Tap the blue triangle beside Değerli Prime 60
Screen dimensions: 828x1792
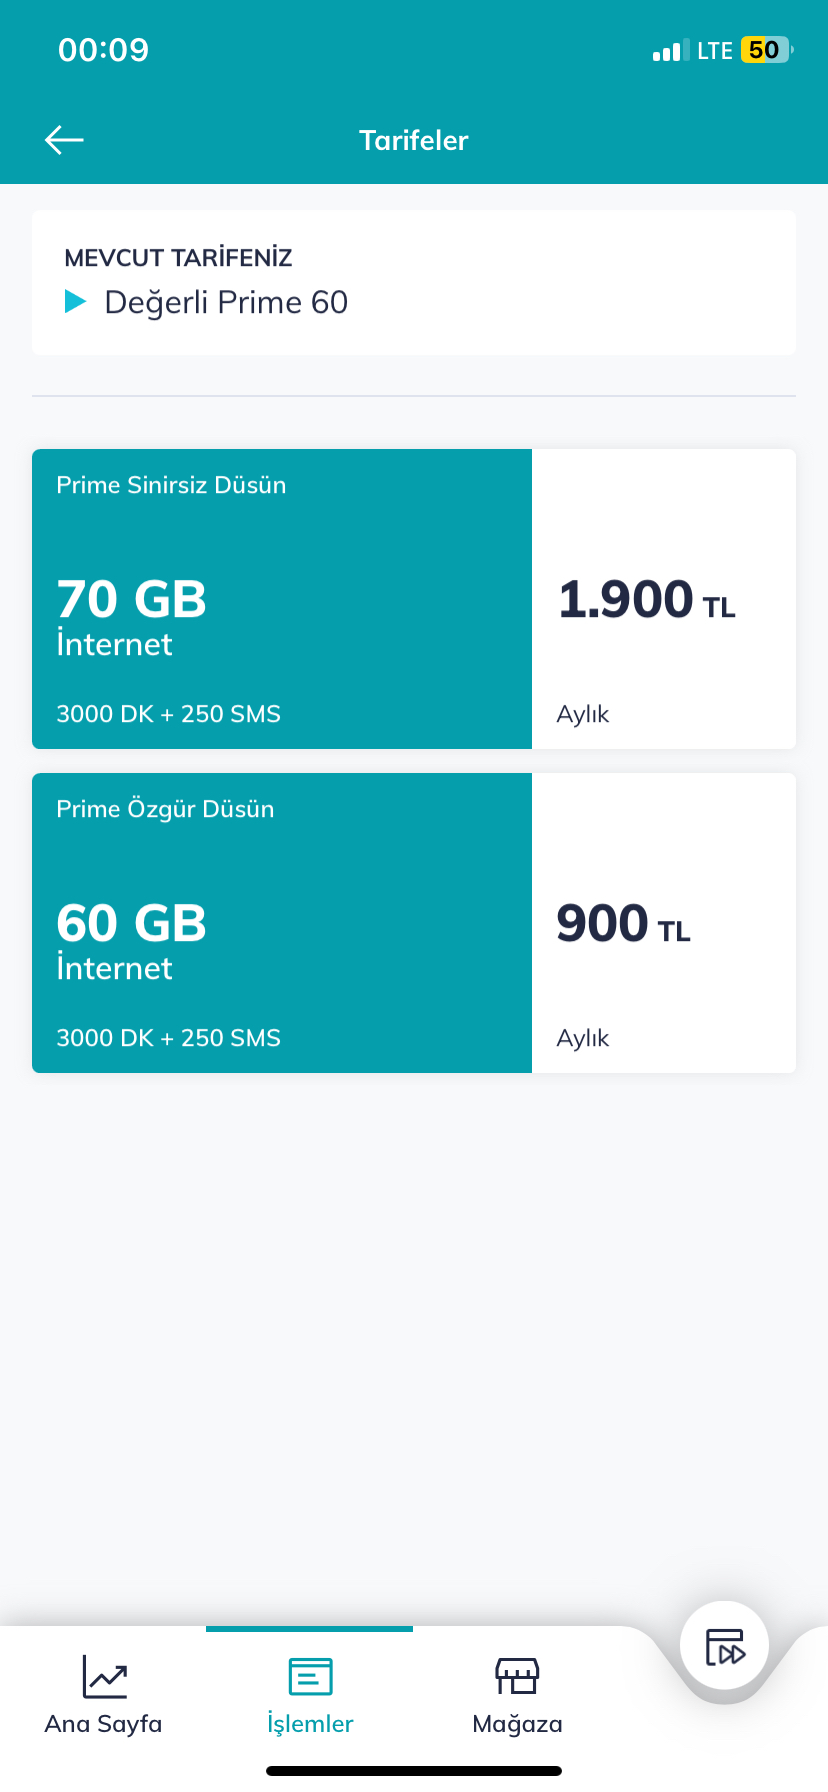coord(76,301)
